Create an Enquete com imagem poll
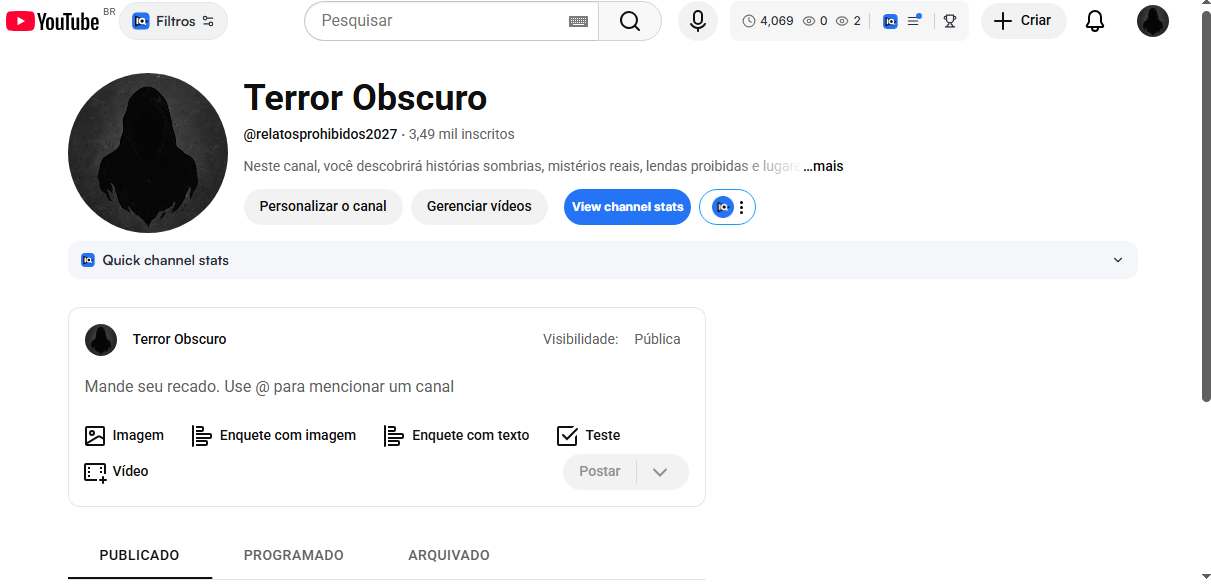Screen dimensions: 1211x584 point(274,435)
